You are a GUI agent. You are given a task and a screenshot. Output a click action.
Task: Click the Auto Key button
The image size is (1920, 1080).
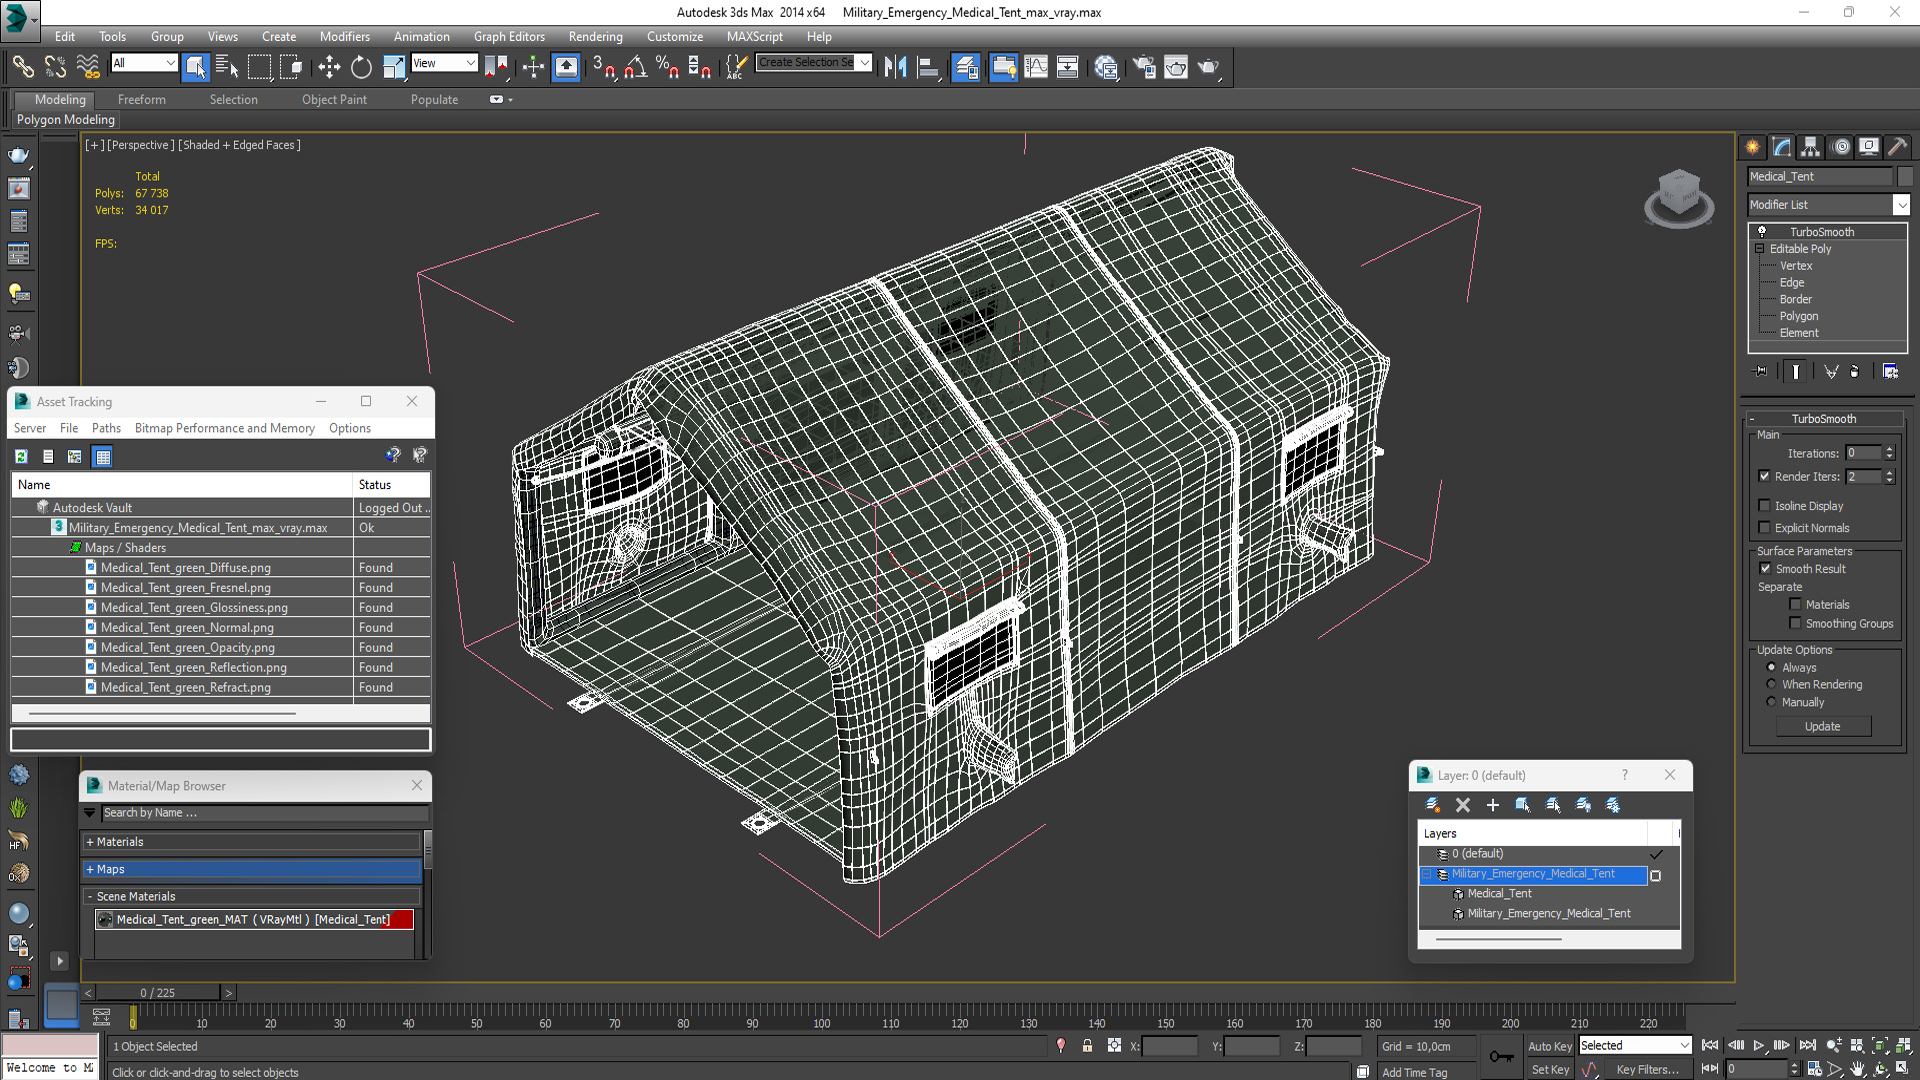point(1549,1046)
